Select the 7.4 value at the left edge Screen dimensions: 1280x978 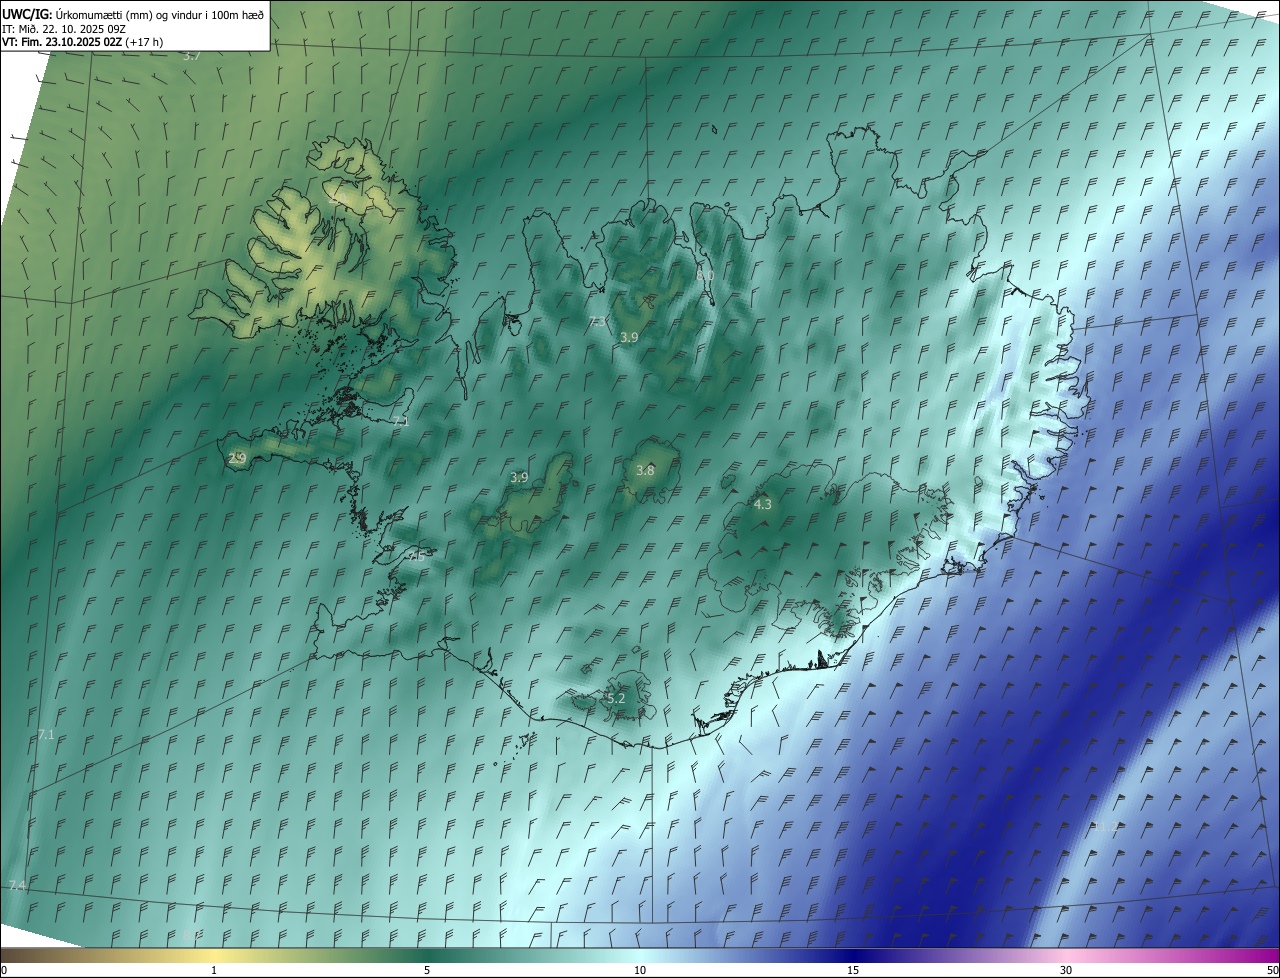point(17,886)
